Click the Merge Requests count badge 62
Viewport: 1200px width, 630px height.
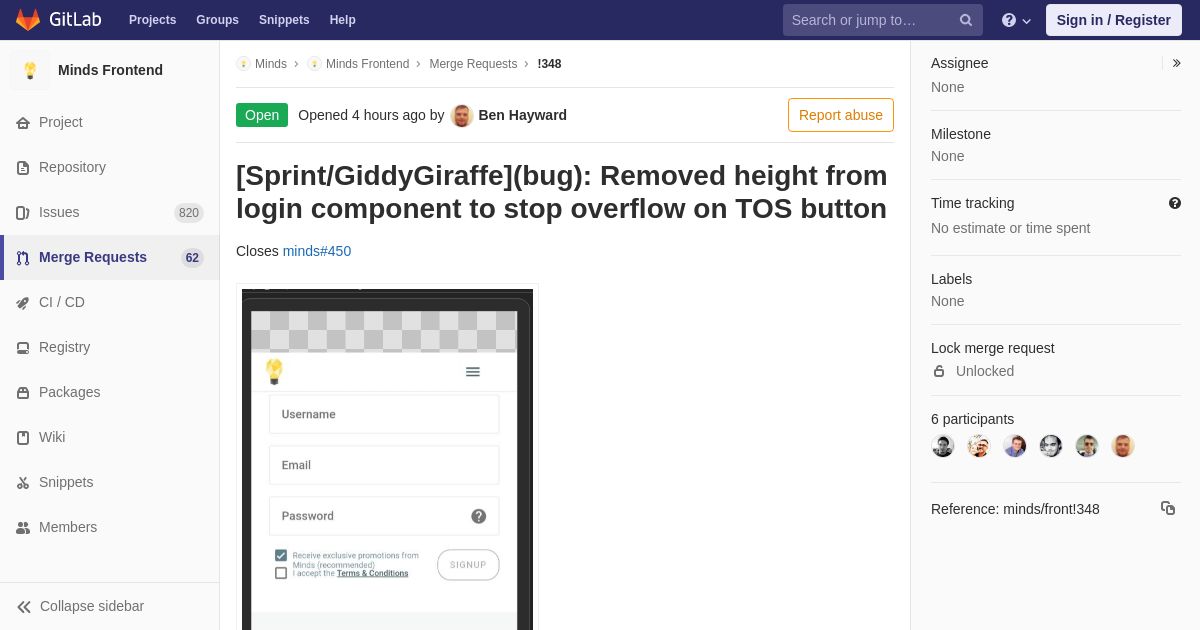[192, 258]
